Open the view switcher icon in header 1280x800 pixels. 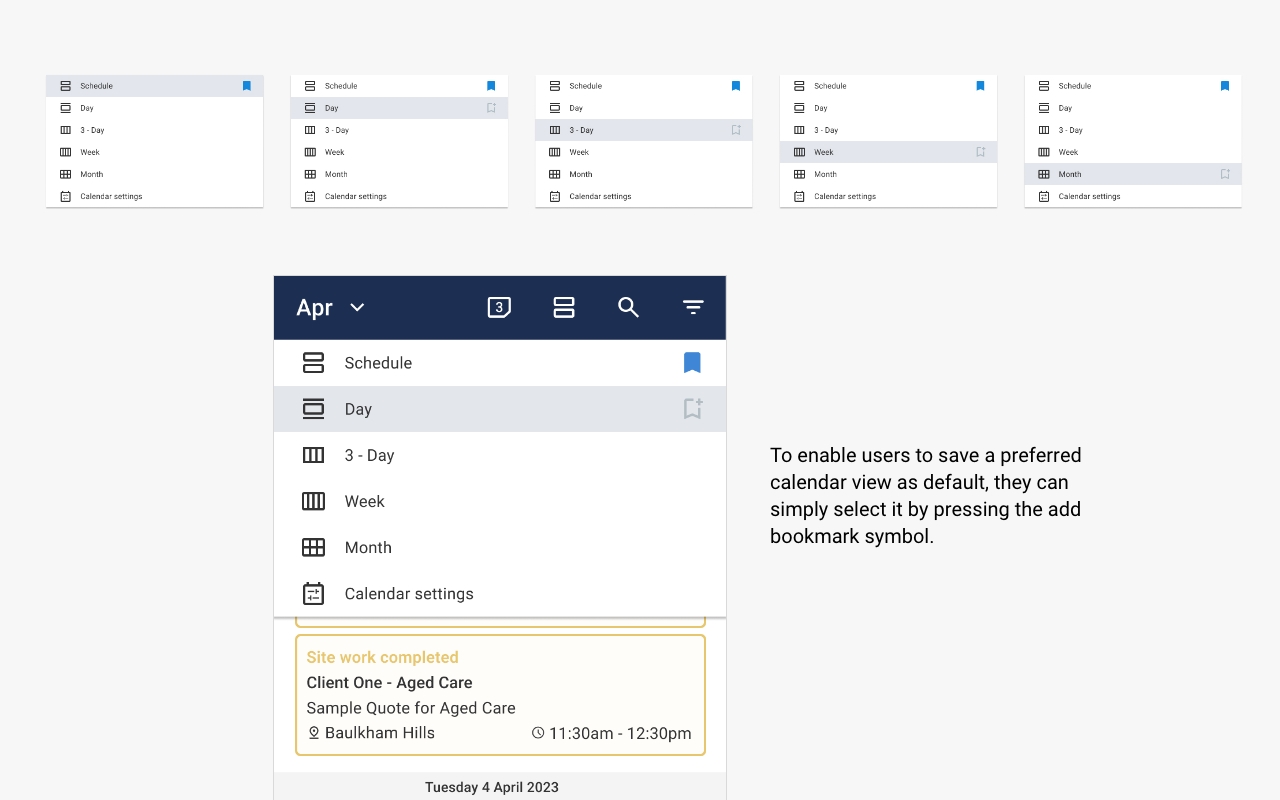(x=564, y=308)
